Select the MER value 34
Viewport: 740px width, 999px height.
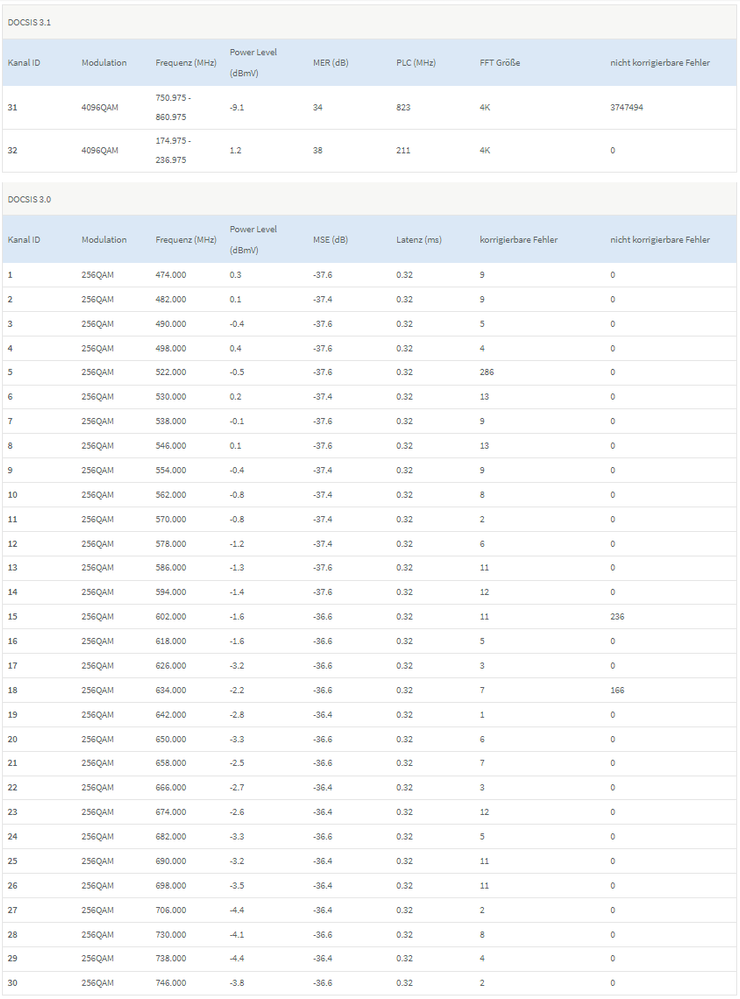pos(317,107)
